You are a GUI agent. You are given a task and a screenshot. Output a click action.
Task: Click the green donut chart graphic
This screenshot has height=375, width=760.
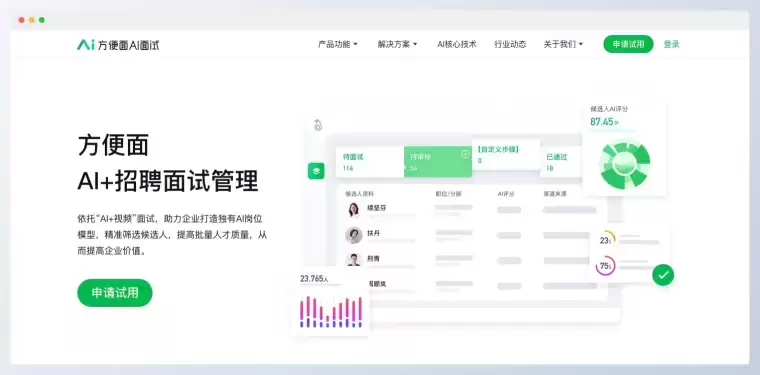pos(624,164)
